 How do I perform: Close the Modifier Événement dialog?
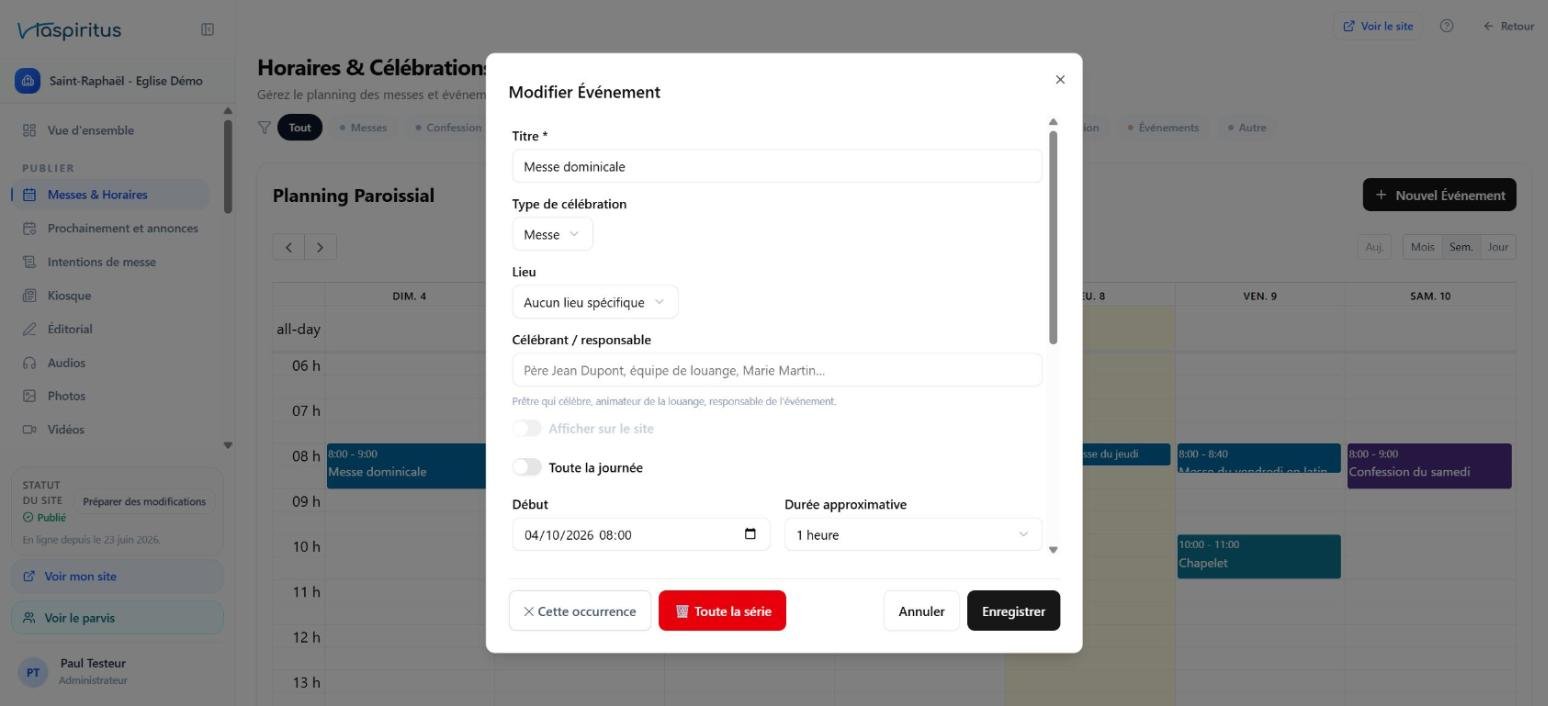(x=1060, y=79)
